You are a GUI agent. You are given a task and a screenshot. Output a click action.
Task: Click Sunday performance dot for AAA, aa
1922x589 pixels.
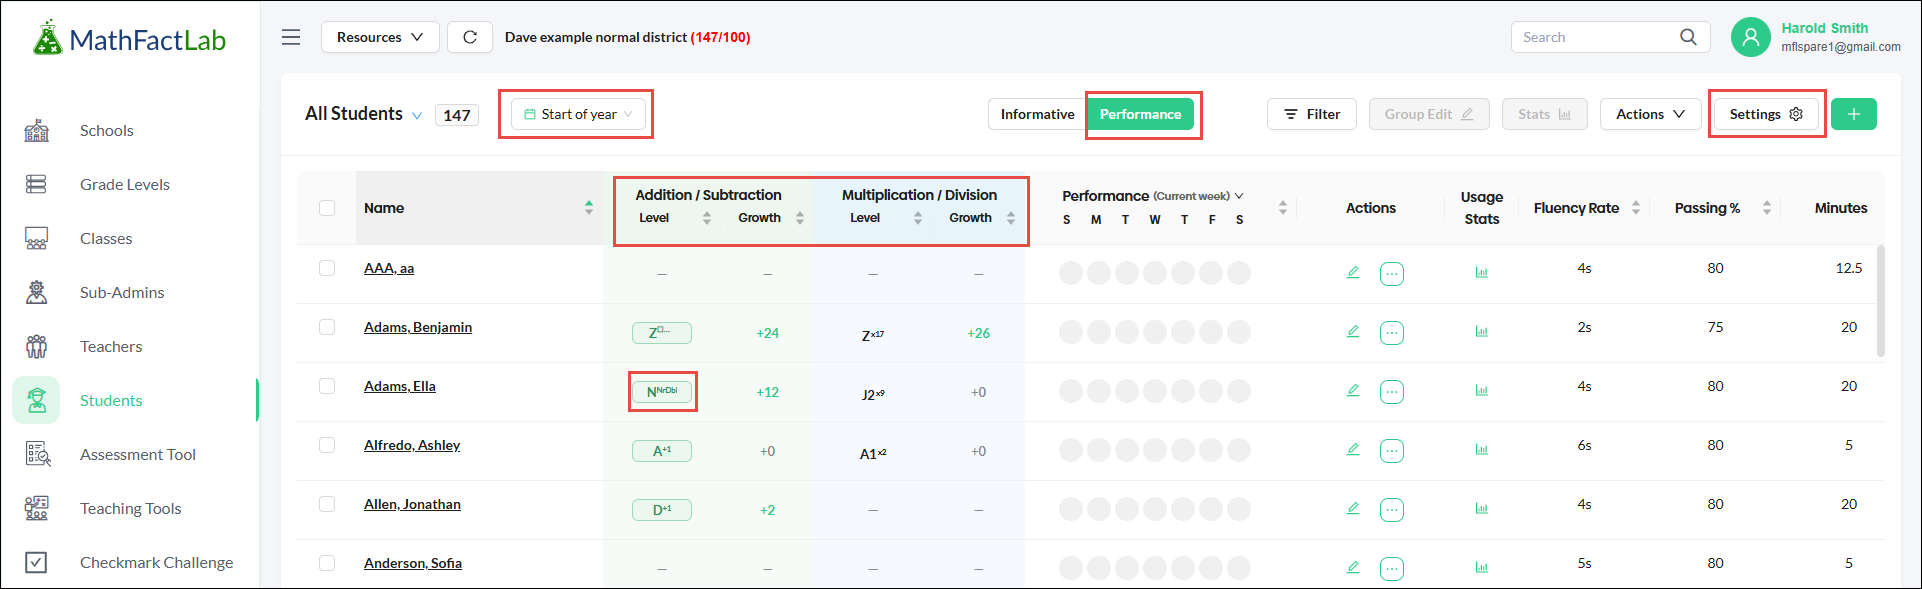click(x=1071, y=273)
